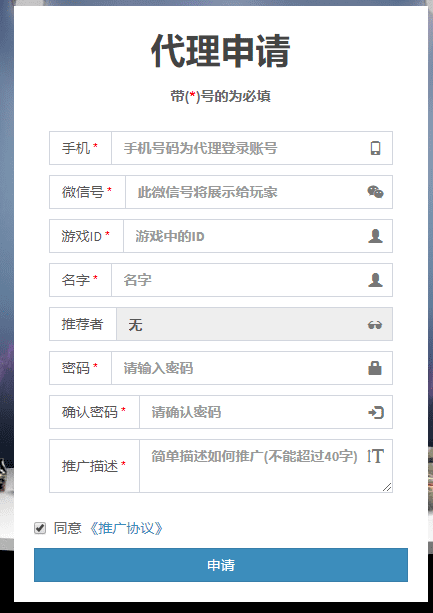The height and width of the screenshot is (613, 433).
Task: Click the person icon in 名字 field
Action: (376, 280)
